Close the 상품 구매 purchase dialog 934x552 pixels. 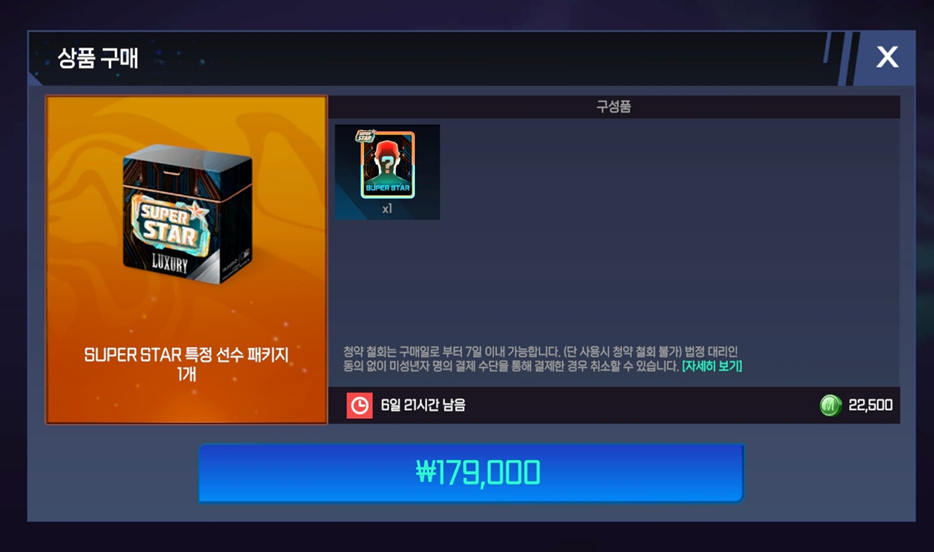pos(887,57)
